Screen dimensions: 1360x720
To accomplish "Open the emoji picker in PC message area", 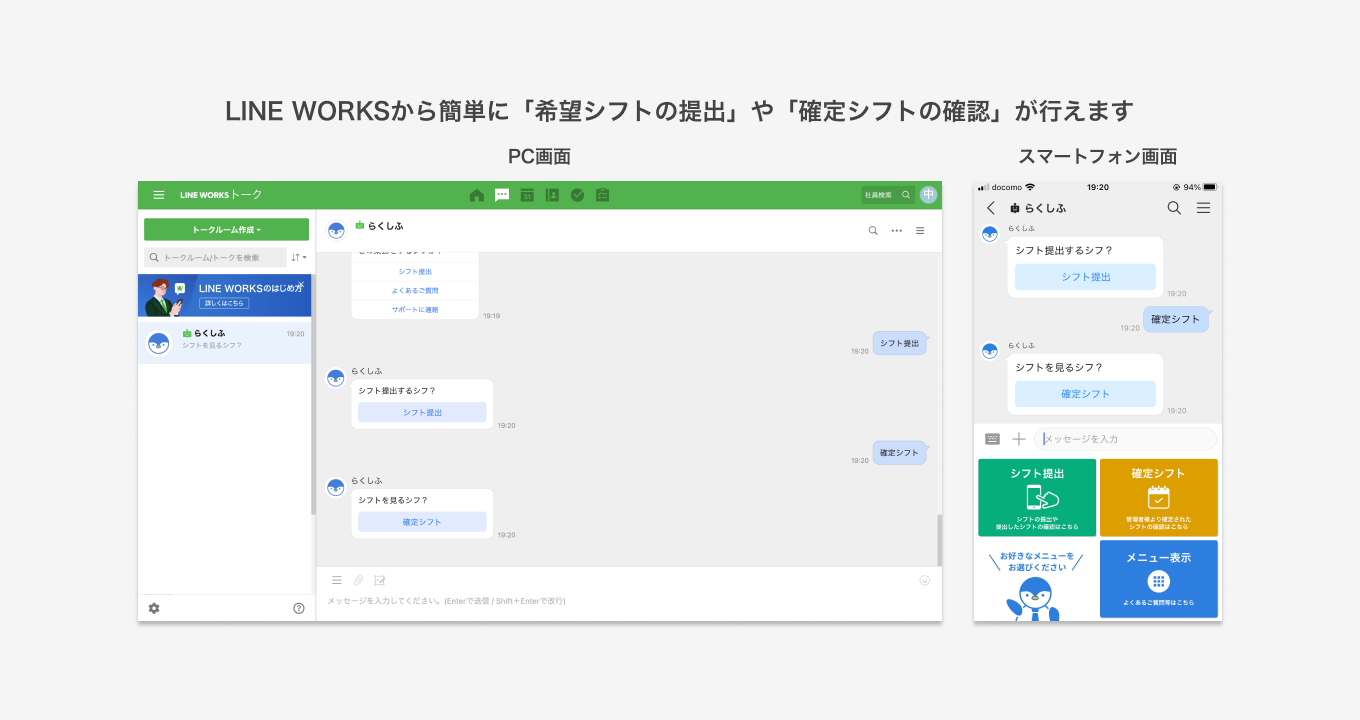I will pyautogui.click(x=924, y=580).
